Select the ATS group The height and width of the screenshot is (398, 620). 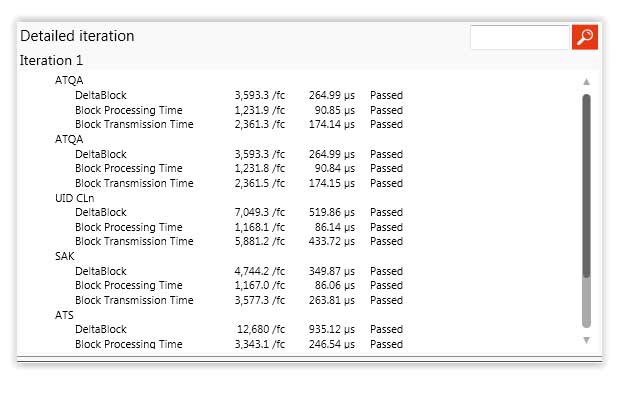64,315
